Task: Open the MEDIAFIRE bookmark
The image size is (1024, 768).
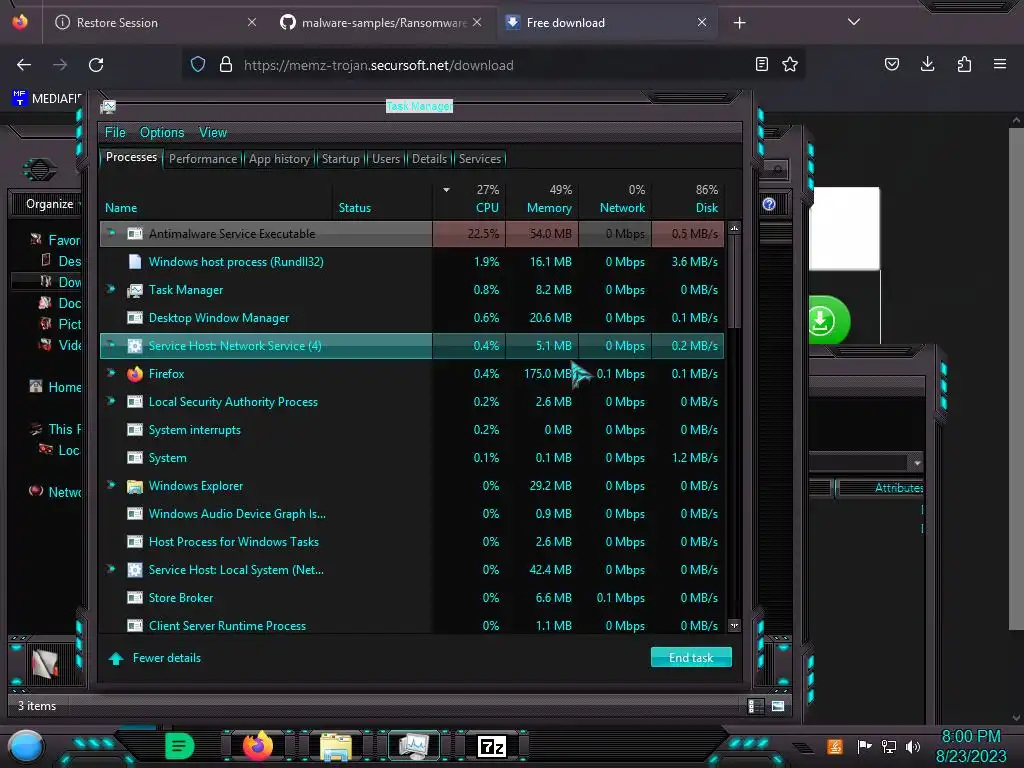Action: coord(46,99)
